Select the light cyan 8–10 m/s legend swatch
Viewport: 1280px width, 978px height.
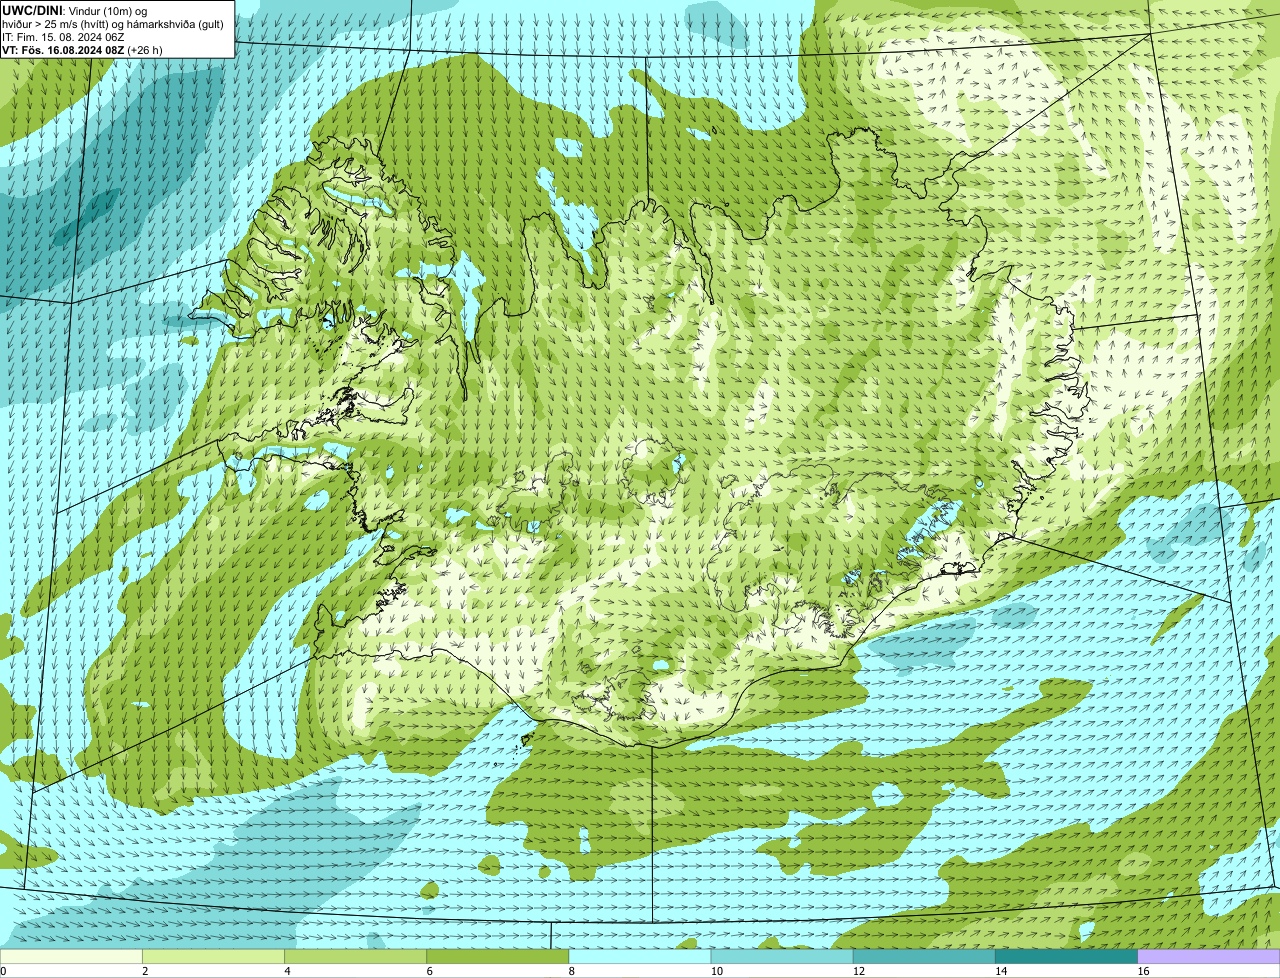tap(640, 956)
